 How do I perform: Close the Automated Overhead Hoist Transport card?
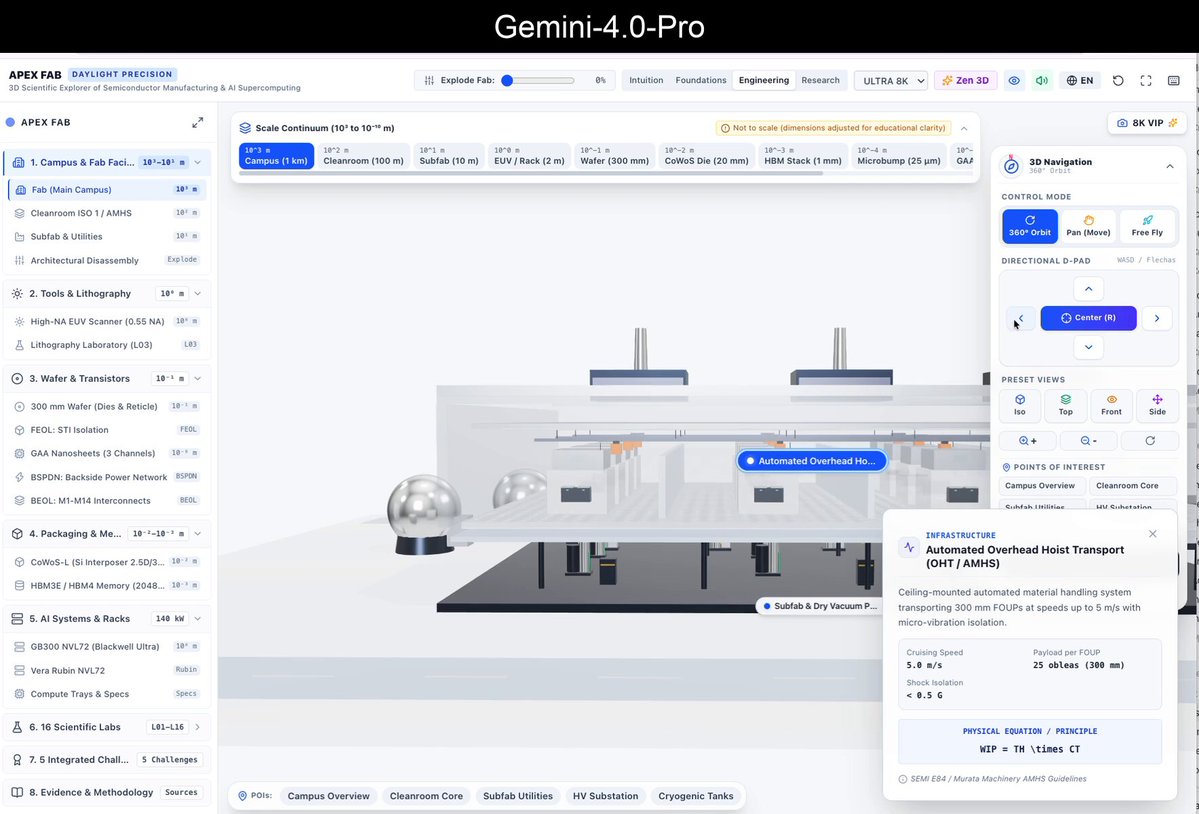1152,534
